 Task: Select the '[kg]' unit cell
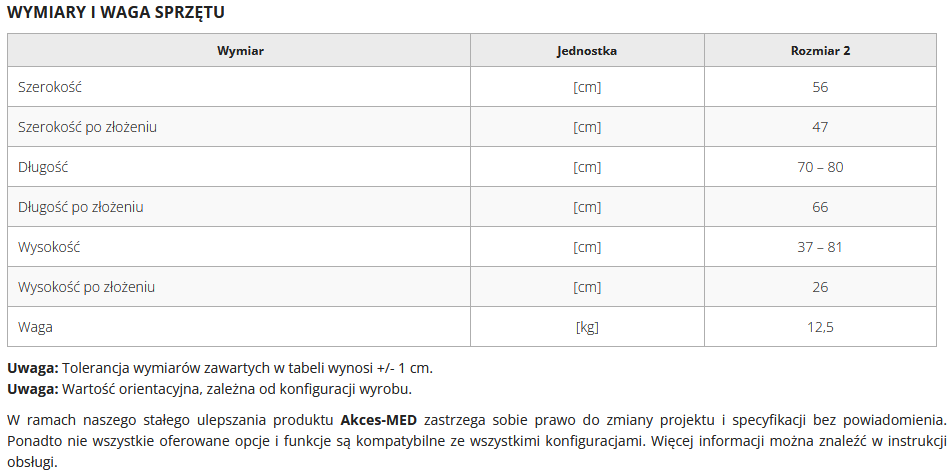tap(587, 327)
